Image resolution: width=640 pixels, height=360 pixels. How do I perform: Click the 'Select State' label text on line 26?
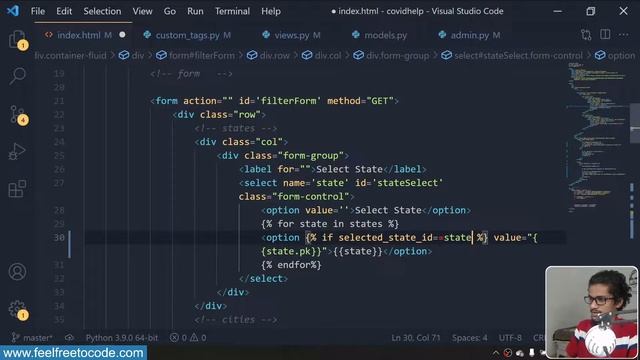(349, 169)
